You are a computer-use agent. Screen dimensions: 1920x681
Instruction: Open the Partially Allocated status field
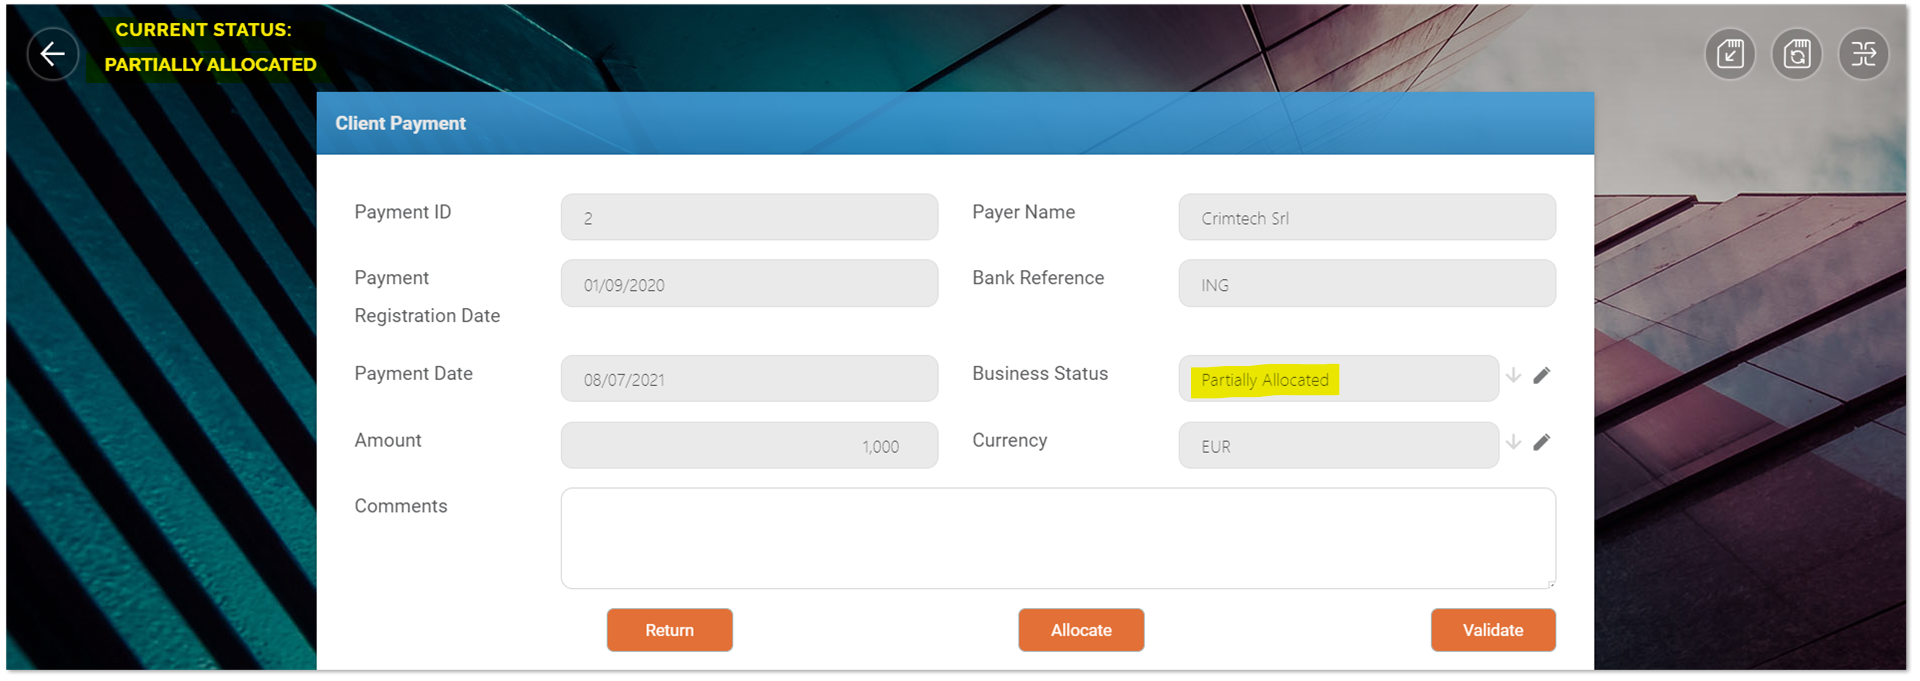(1338, 379)
